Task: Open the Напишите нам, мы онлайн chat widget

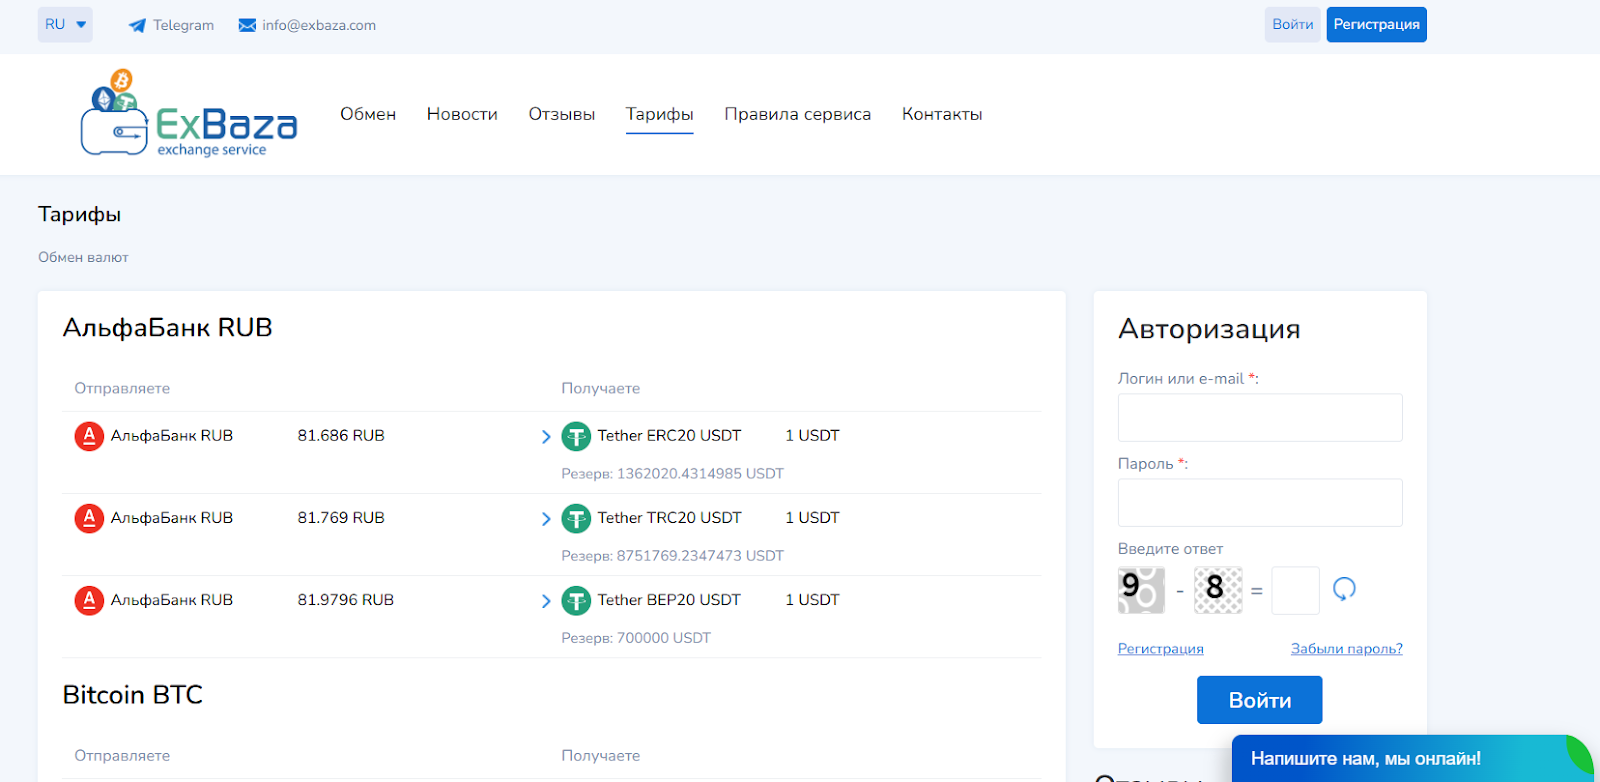Action: coord(1412,759)
